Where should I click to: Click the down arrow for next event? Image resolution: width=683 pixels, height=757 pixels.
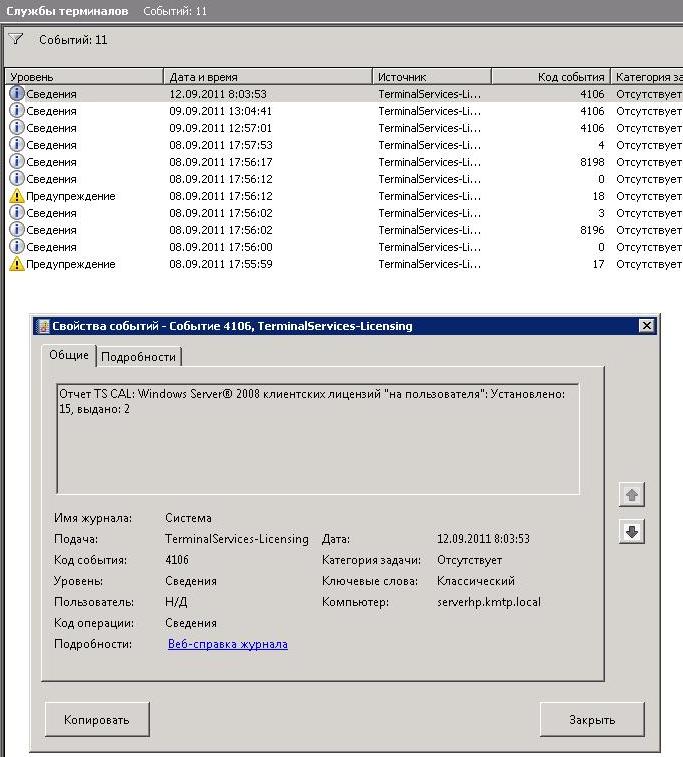point(631,532)
